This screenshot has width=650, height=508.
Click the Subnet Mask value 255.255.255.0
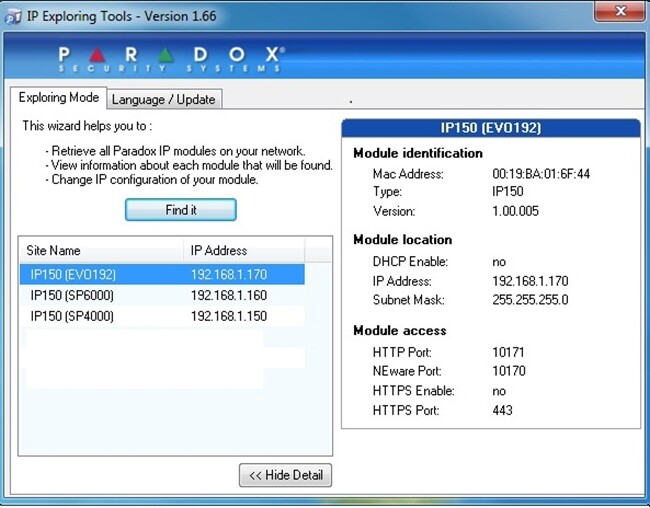click(x=530, y=300)
